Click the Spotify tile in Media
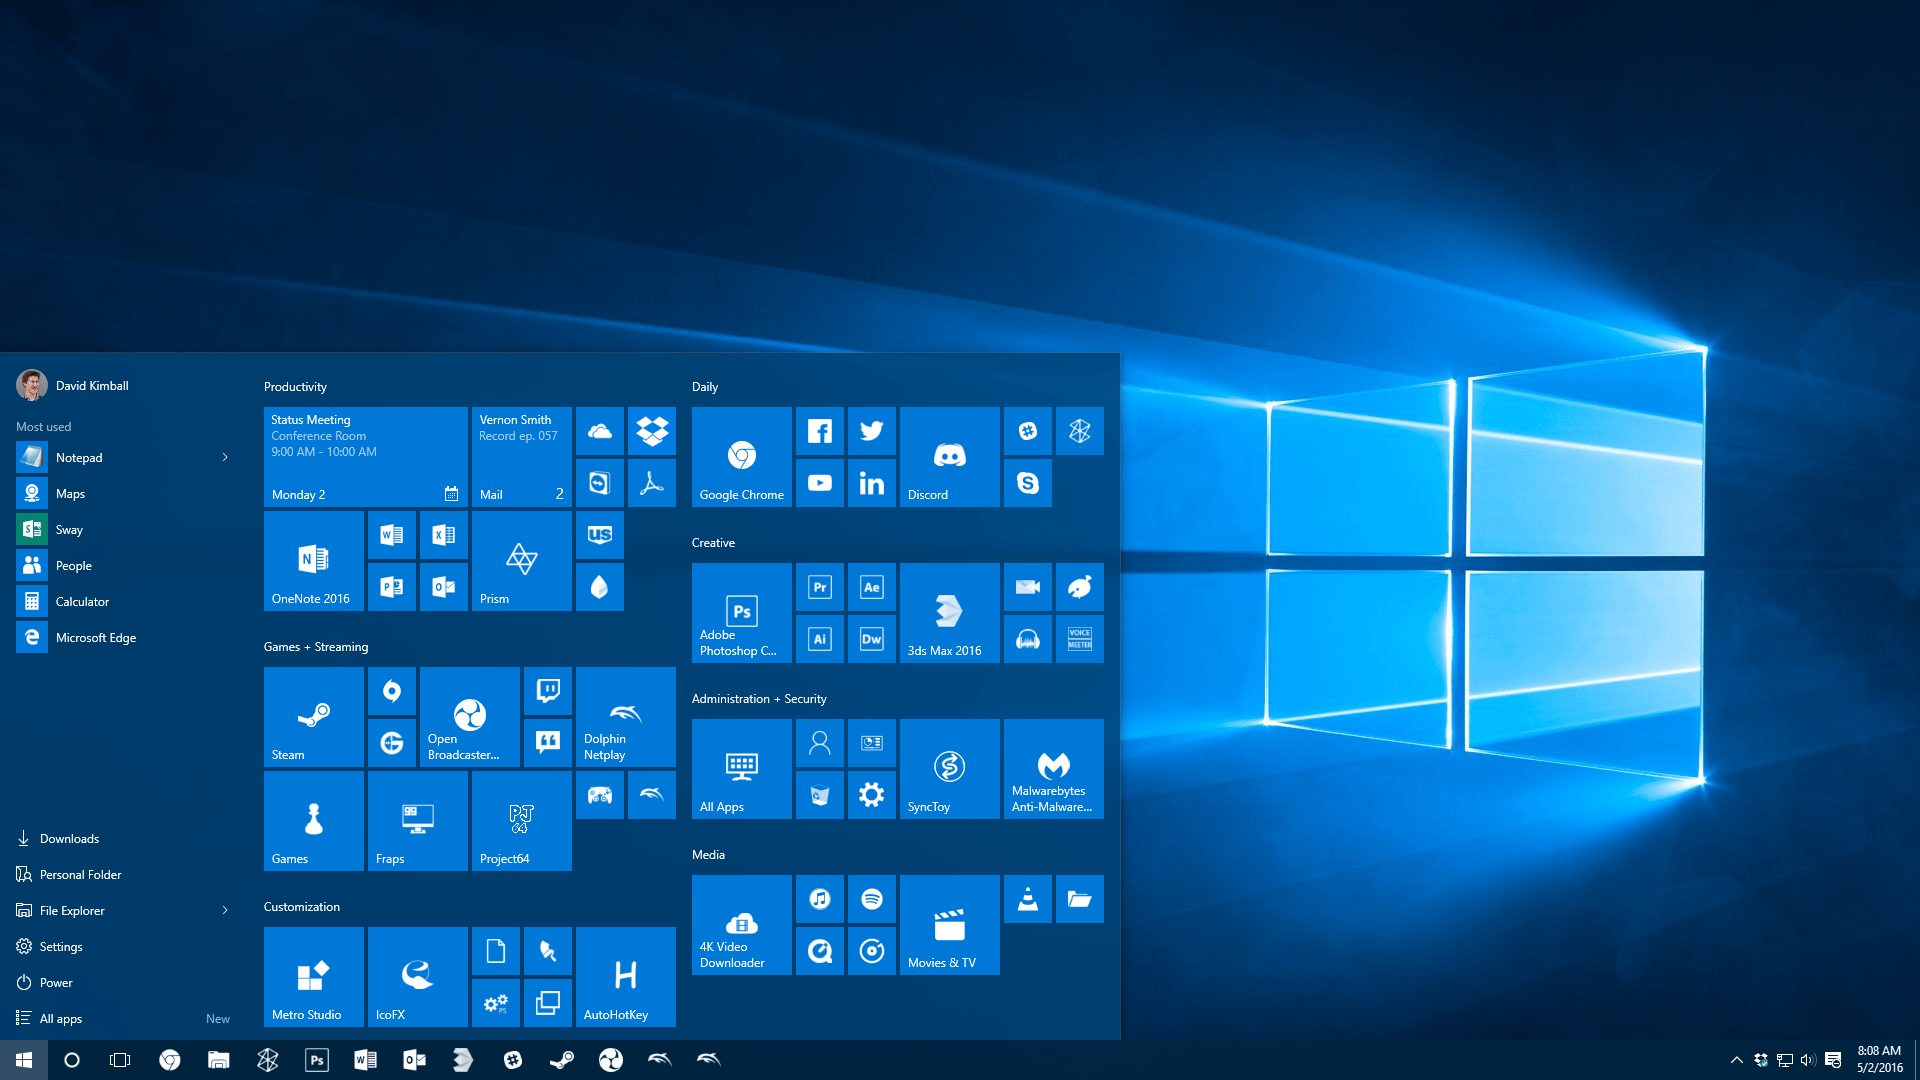1920x1080 pixels. click(x=871, y=899)
